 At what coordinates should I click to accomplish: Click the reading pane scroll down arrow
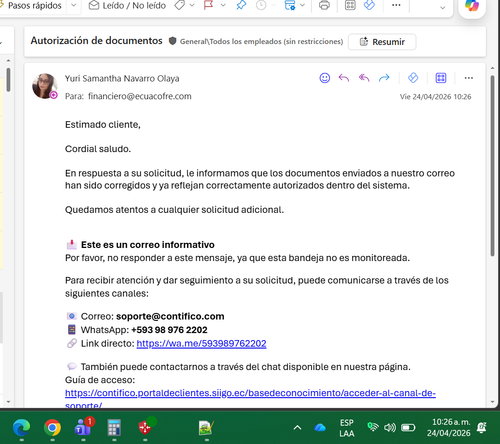pos(492,402)
